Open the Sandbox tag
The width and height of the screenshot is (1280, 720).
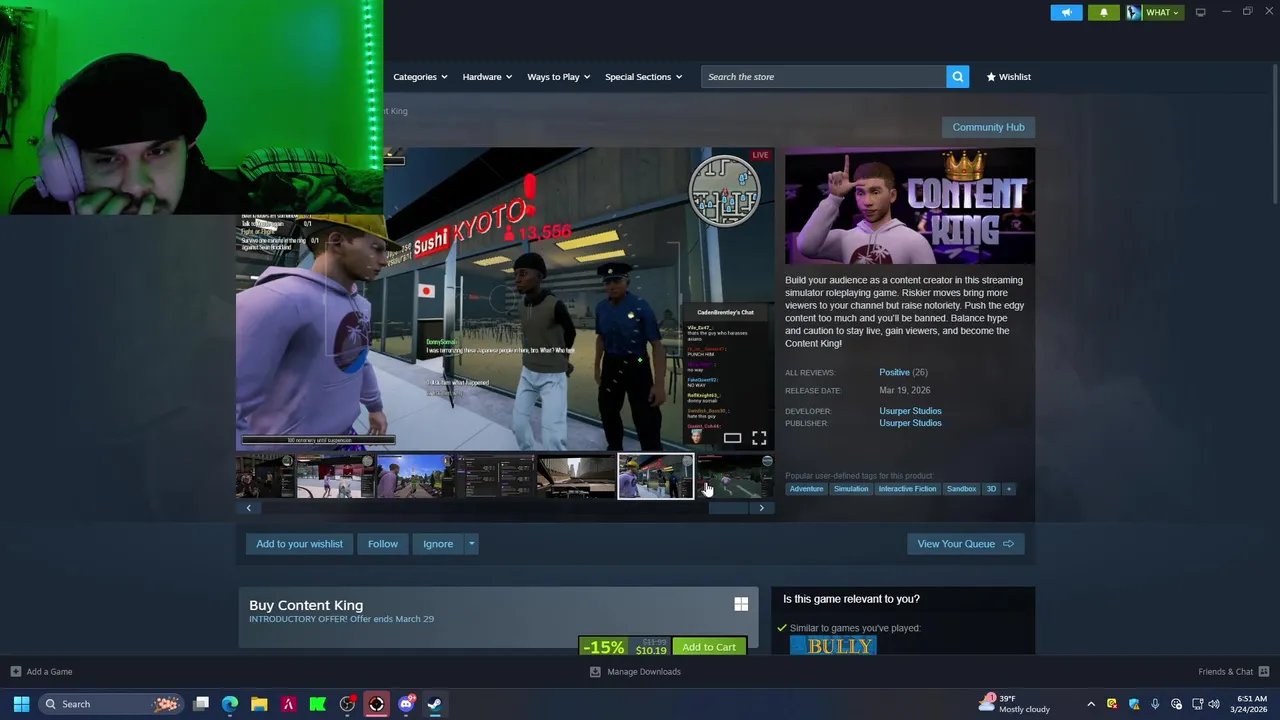961,489
